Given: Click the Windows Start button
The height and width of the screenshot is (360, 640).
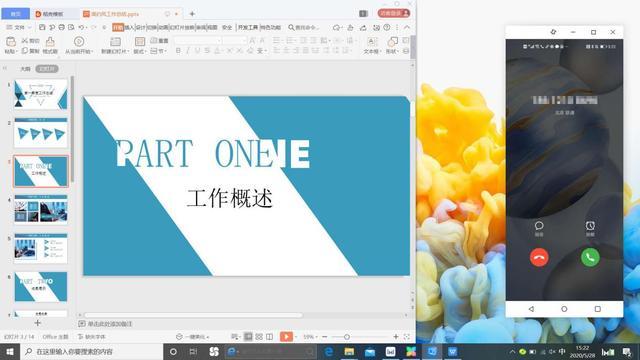Looking at the screenshot, I should pyautogui.click(x=10, y=351).
